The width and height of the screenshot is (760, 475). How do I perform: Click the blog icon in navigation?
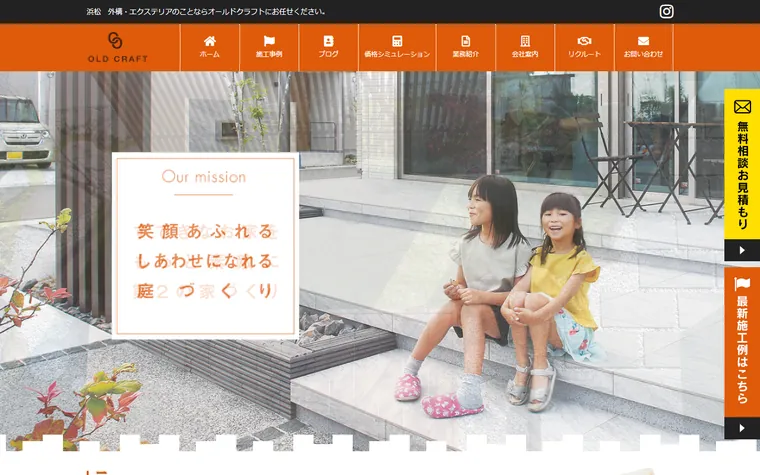point(329,41)
